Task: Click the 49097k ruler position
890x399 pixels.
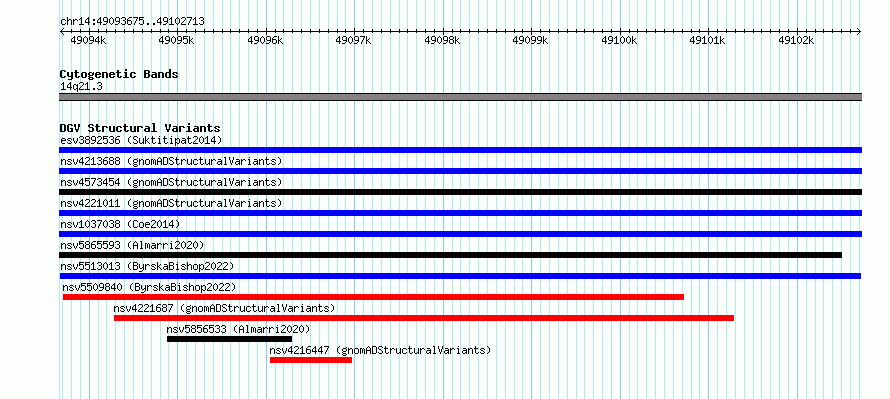Action: [x=354, y=41]
